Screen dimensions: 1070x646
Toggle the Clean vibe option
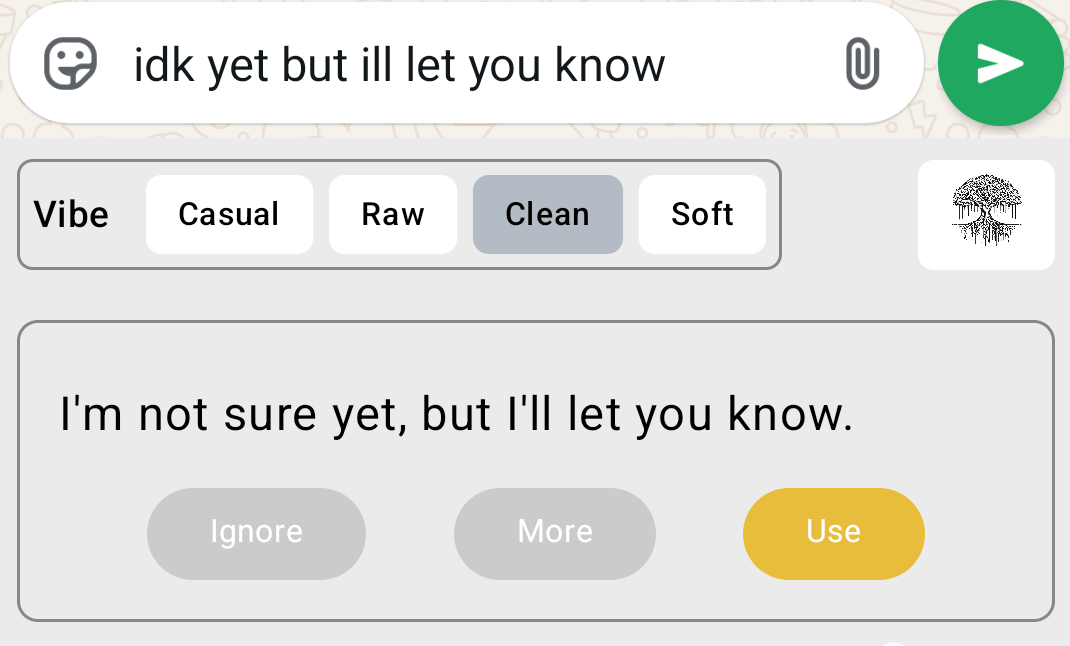click(x=547, y=214)
